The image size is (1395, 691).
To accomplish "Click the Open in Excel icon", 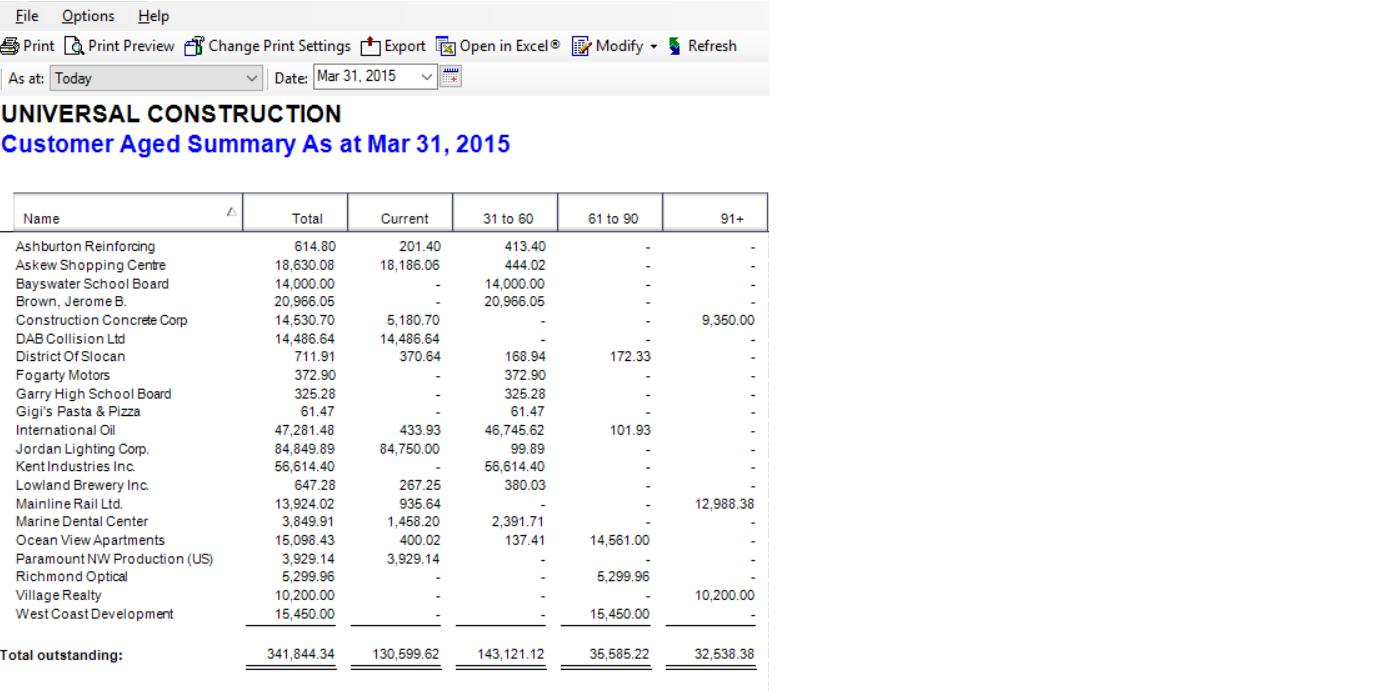I will tap(445, 46).
